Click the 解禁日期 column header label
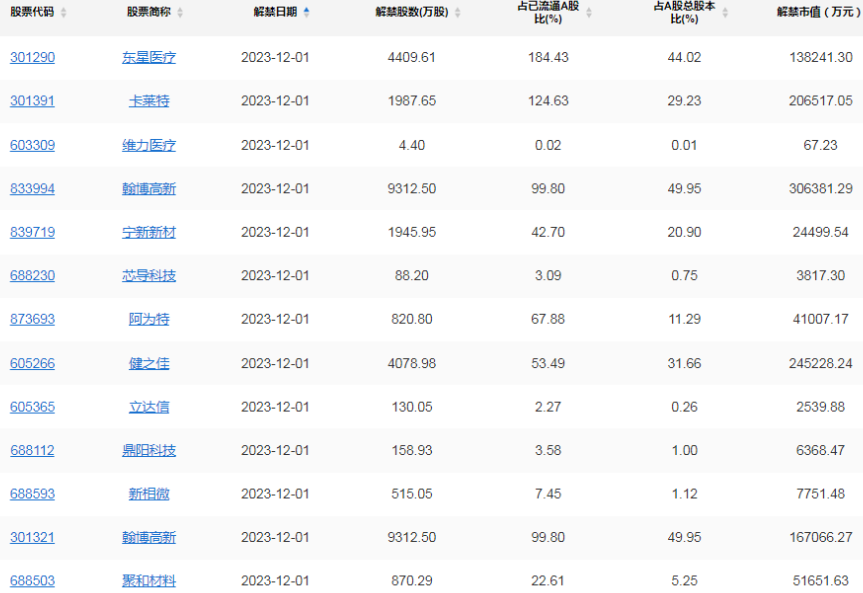This screenshot has height=593, width=863. point(275,12)
